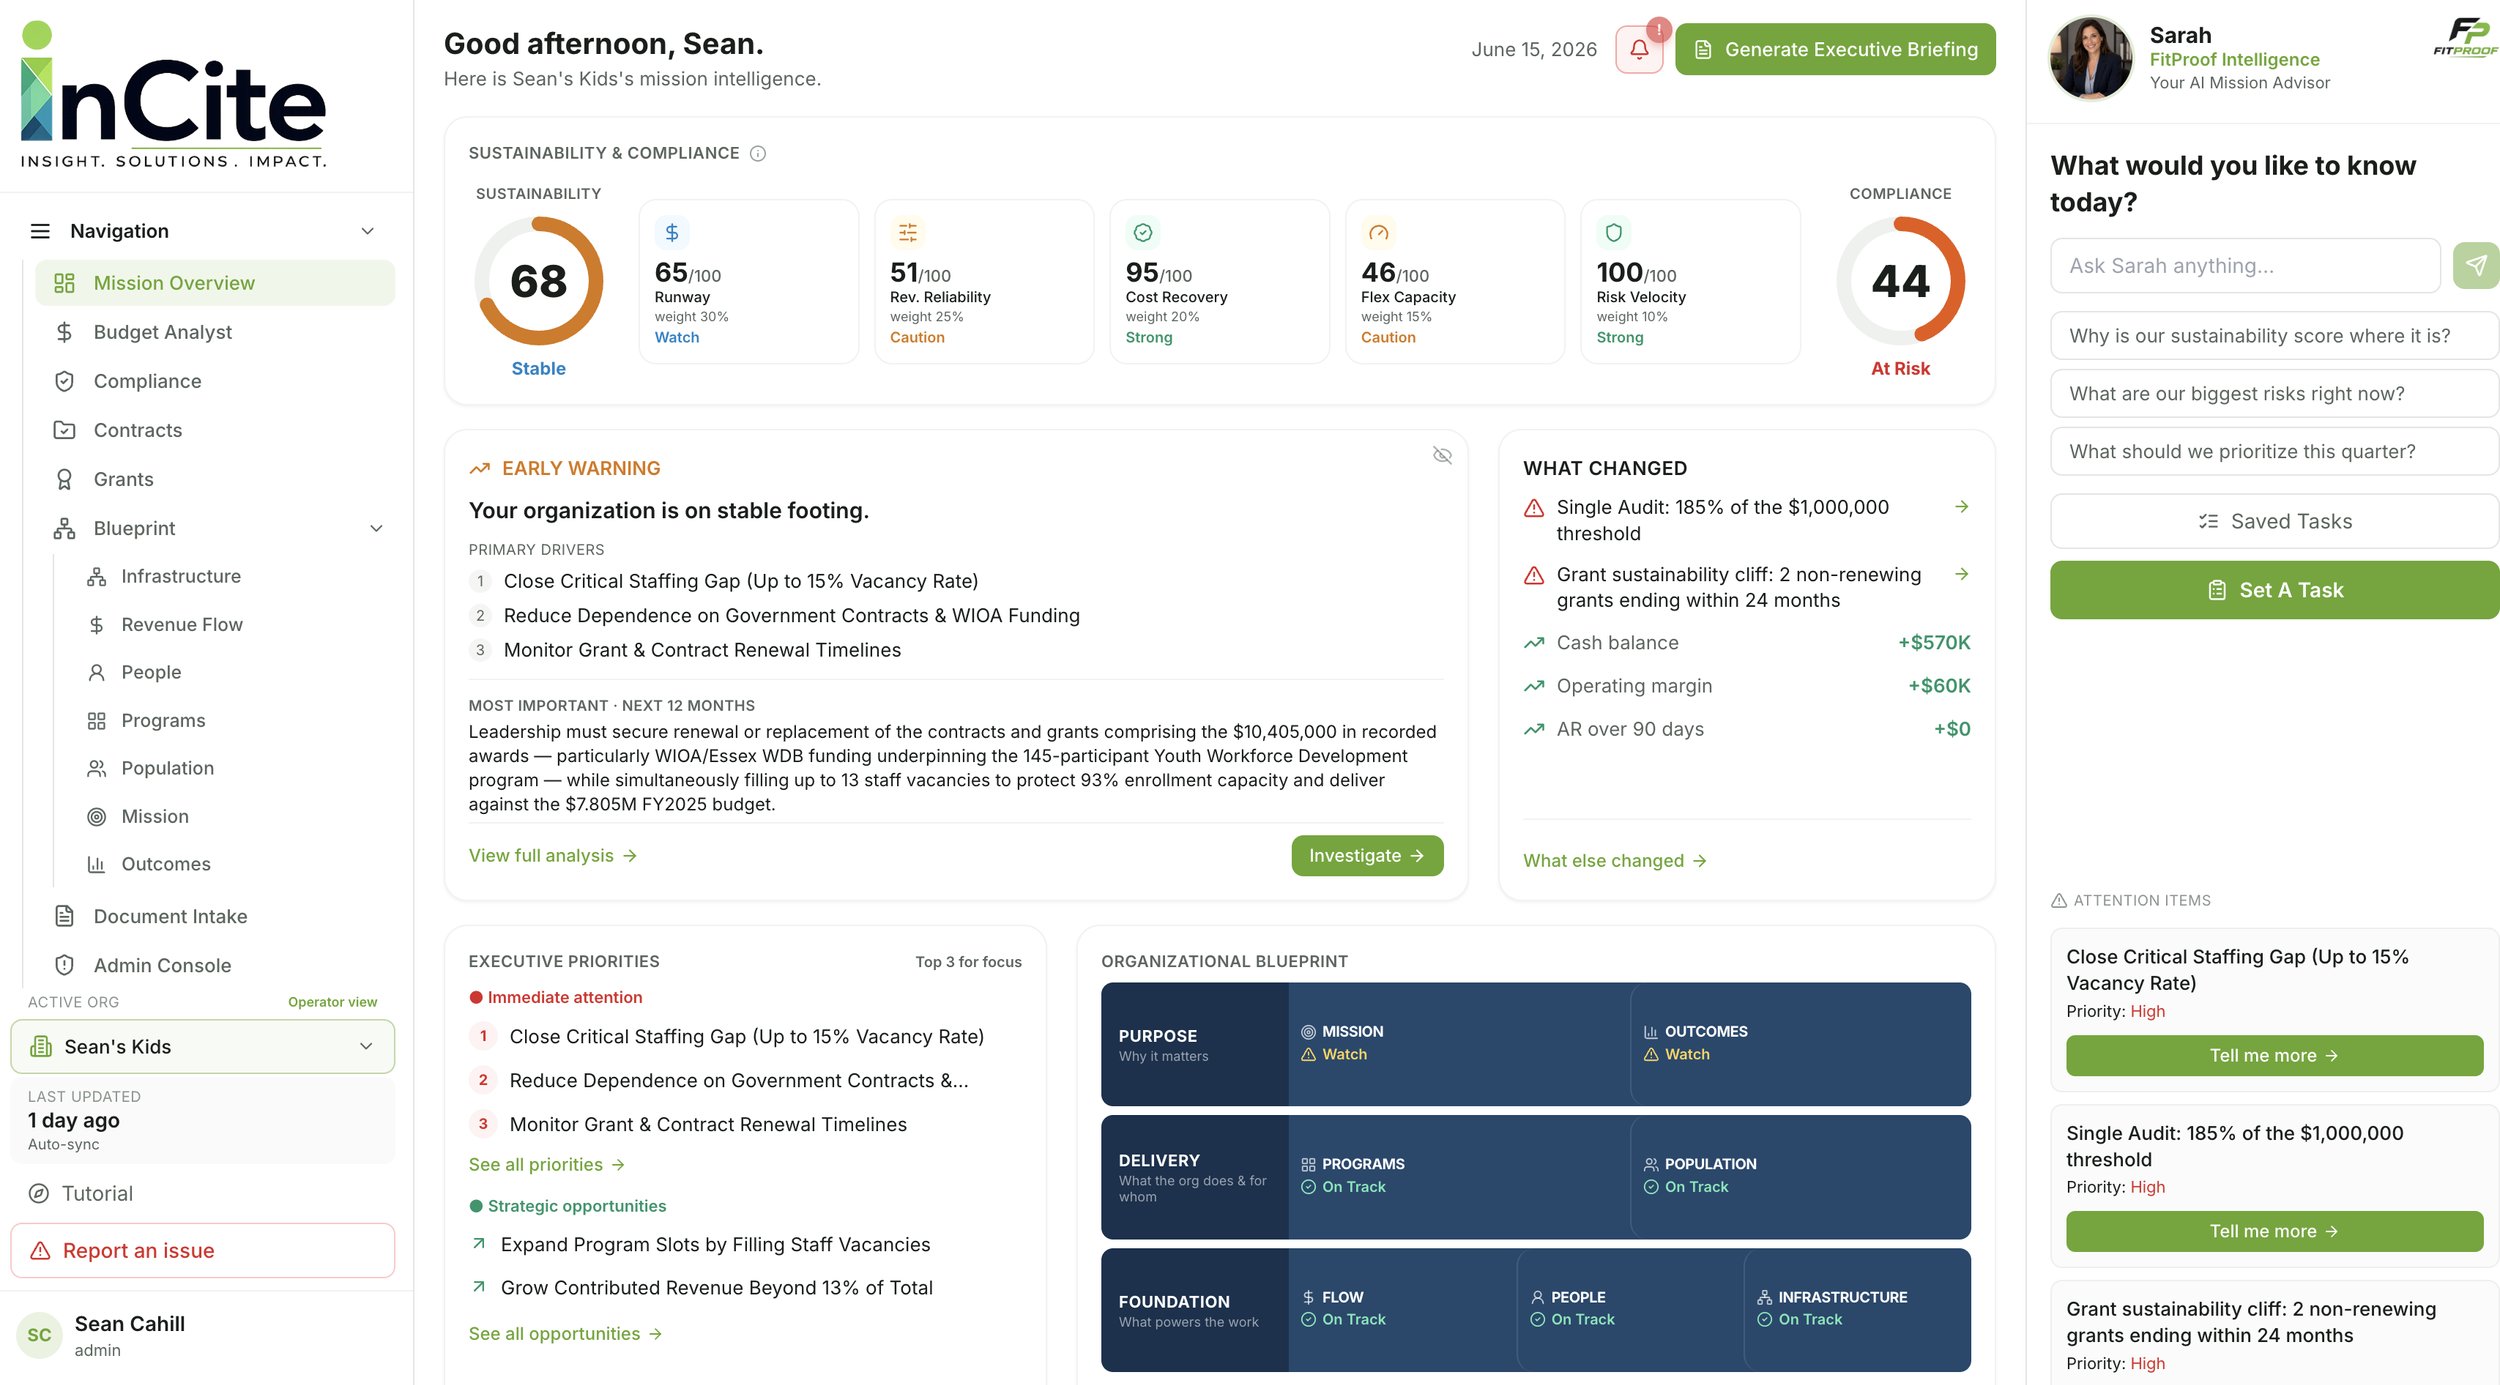Click the Flex Capacity gauge icon
2500x1385 pixels.
pos(1378,232)
